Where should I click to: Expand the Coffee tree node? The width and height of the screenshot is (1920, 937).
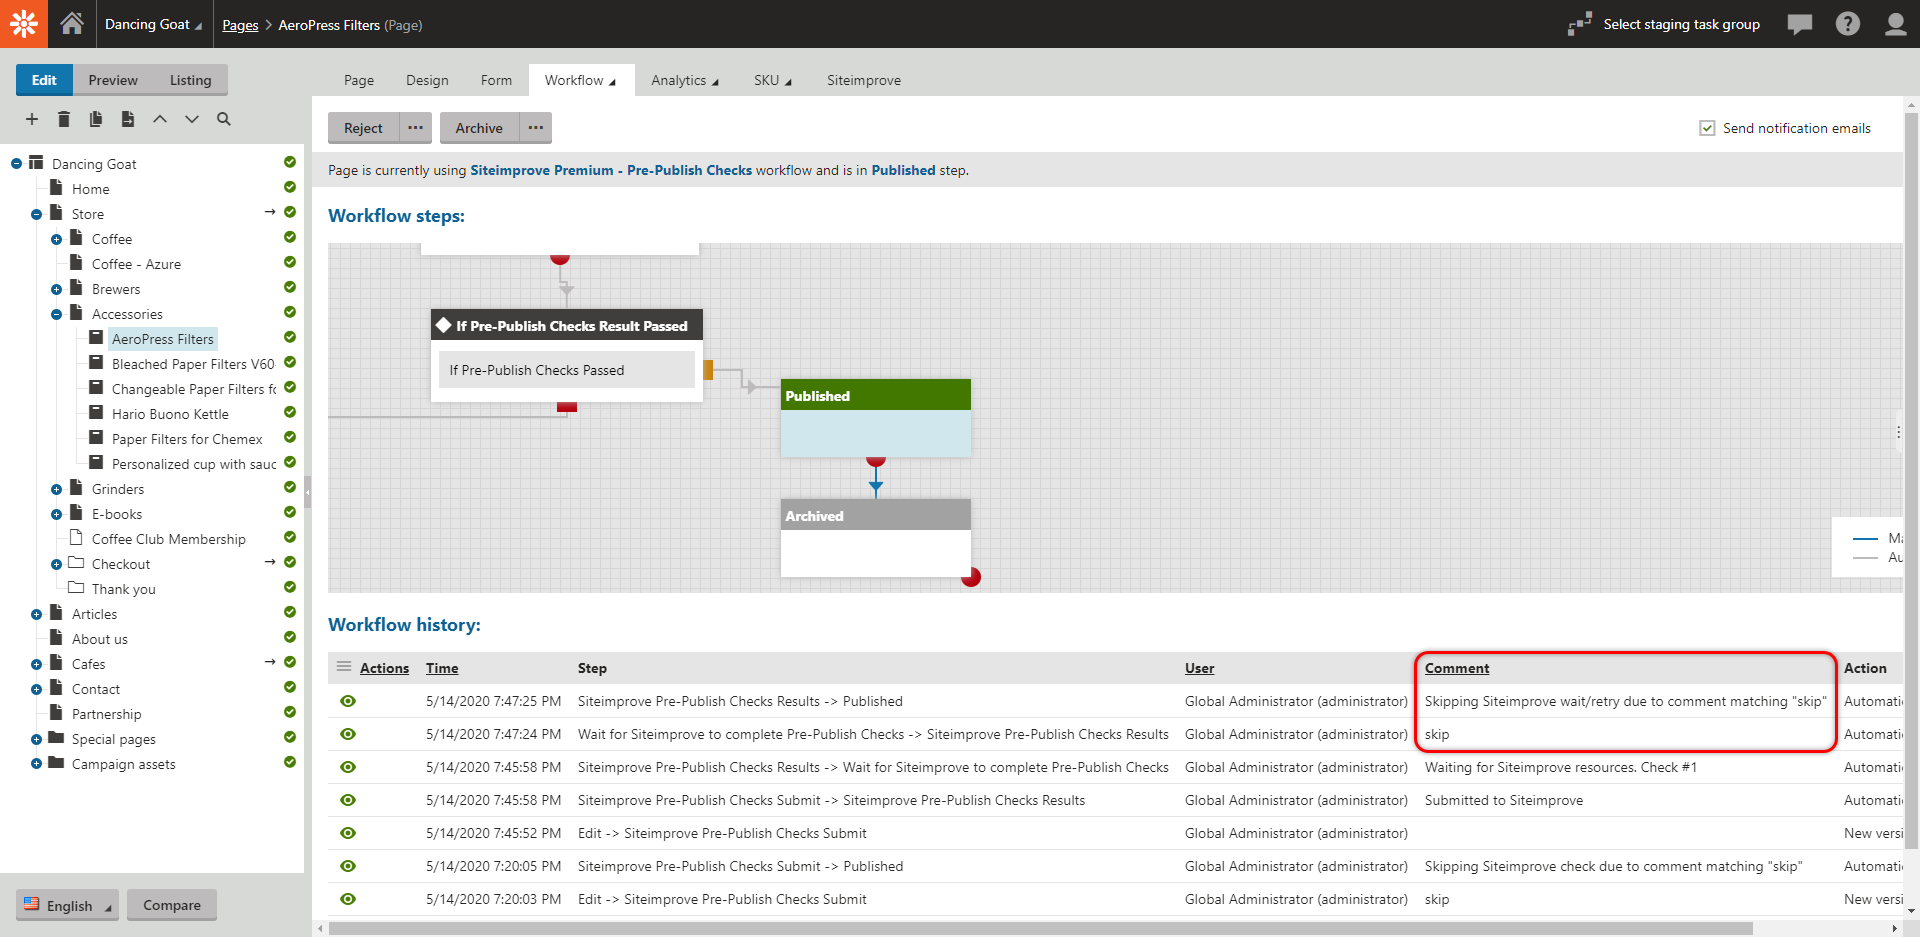[56, 239]
